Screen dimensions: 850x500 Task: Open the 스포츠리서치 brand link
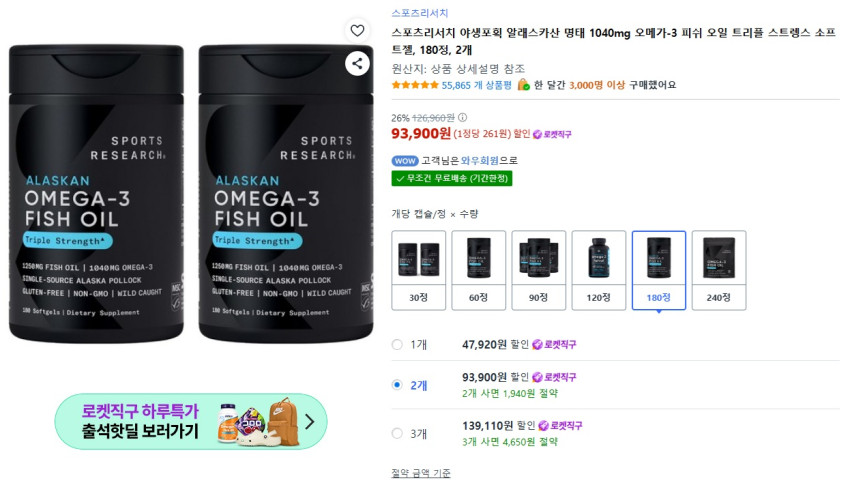click(x=420, y=14)
